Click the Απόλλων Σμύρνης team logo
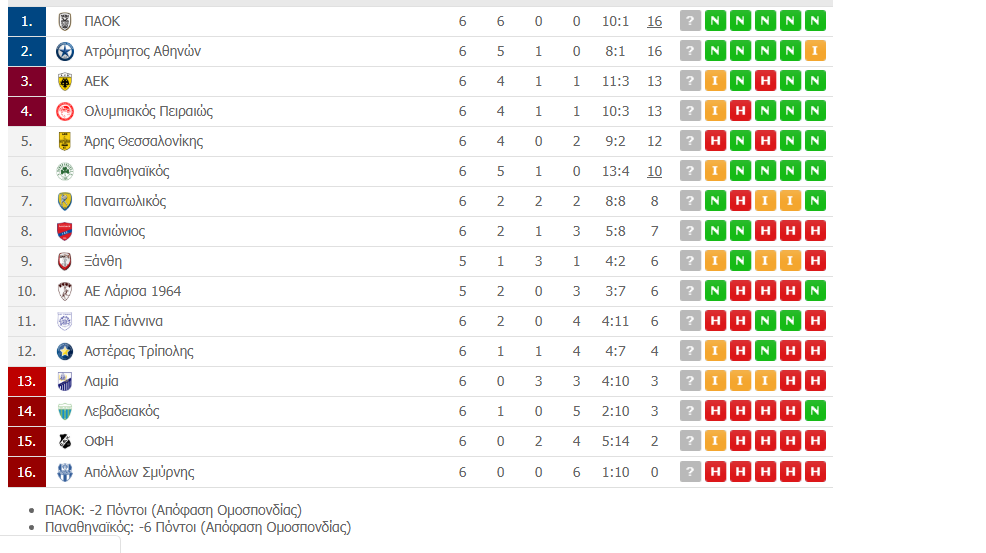Viewport: 986px width, 553px height. (65, 471)
